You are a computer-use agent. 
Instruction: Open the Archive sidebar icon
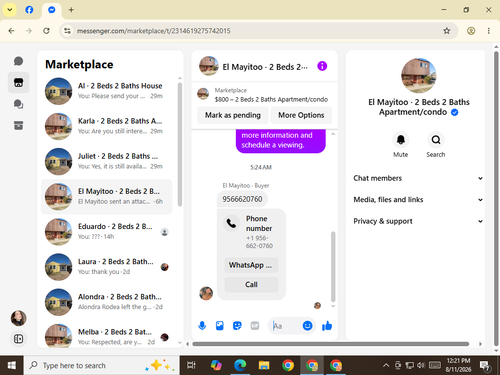(x=18, y=125)
